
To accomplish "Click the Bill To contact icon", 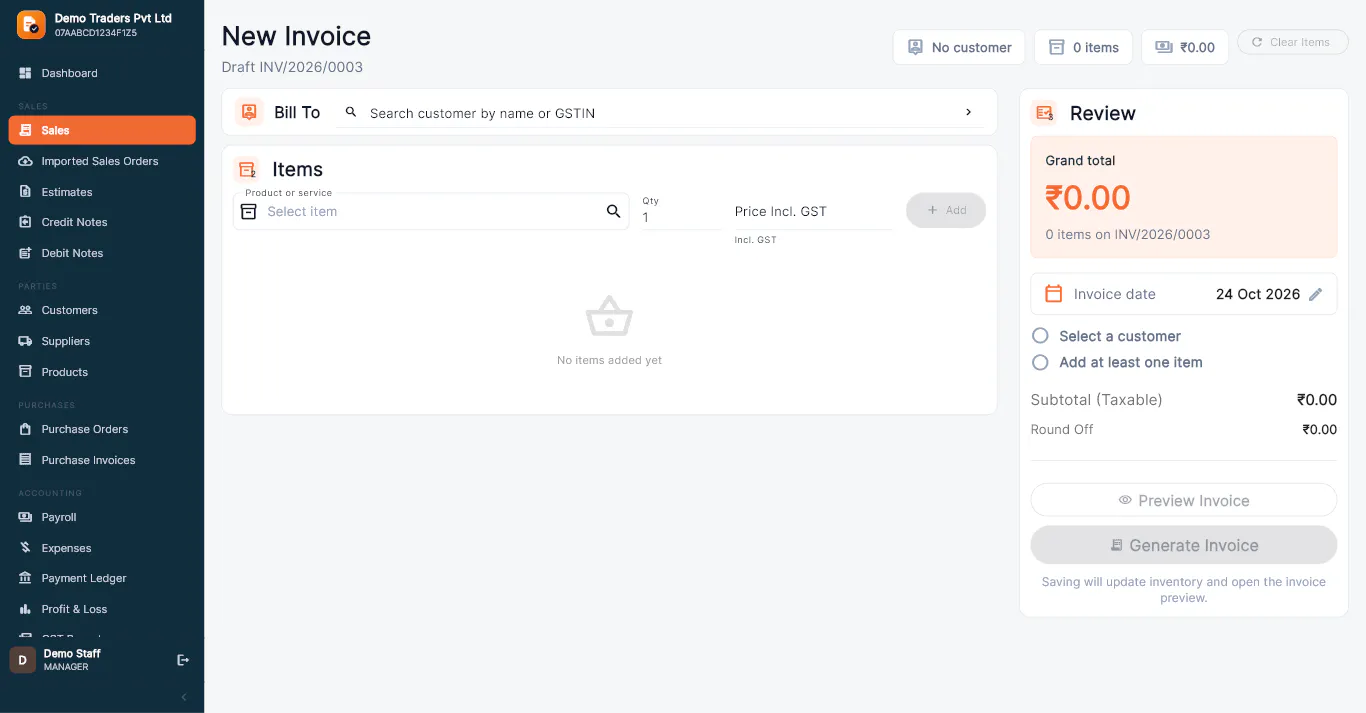I will (x=249, y=112).
